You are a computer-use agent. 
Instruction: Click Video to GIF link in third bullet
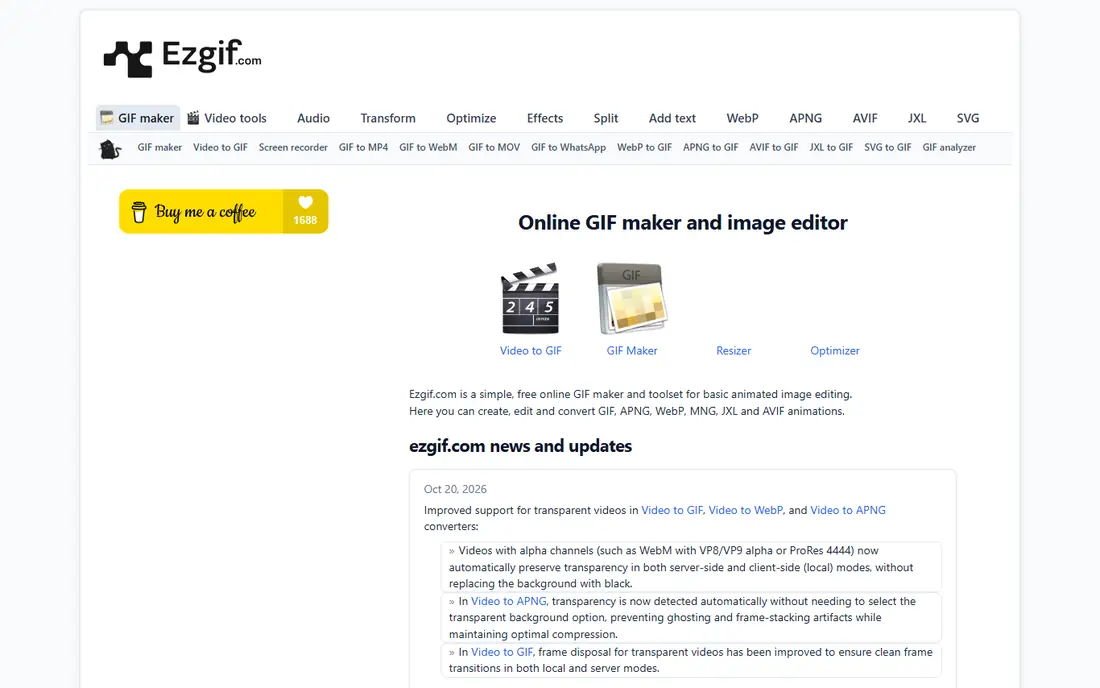[x=502, y=652]
